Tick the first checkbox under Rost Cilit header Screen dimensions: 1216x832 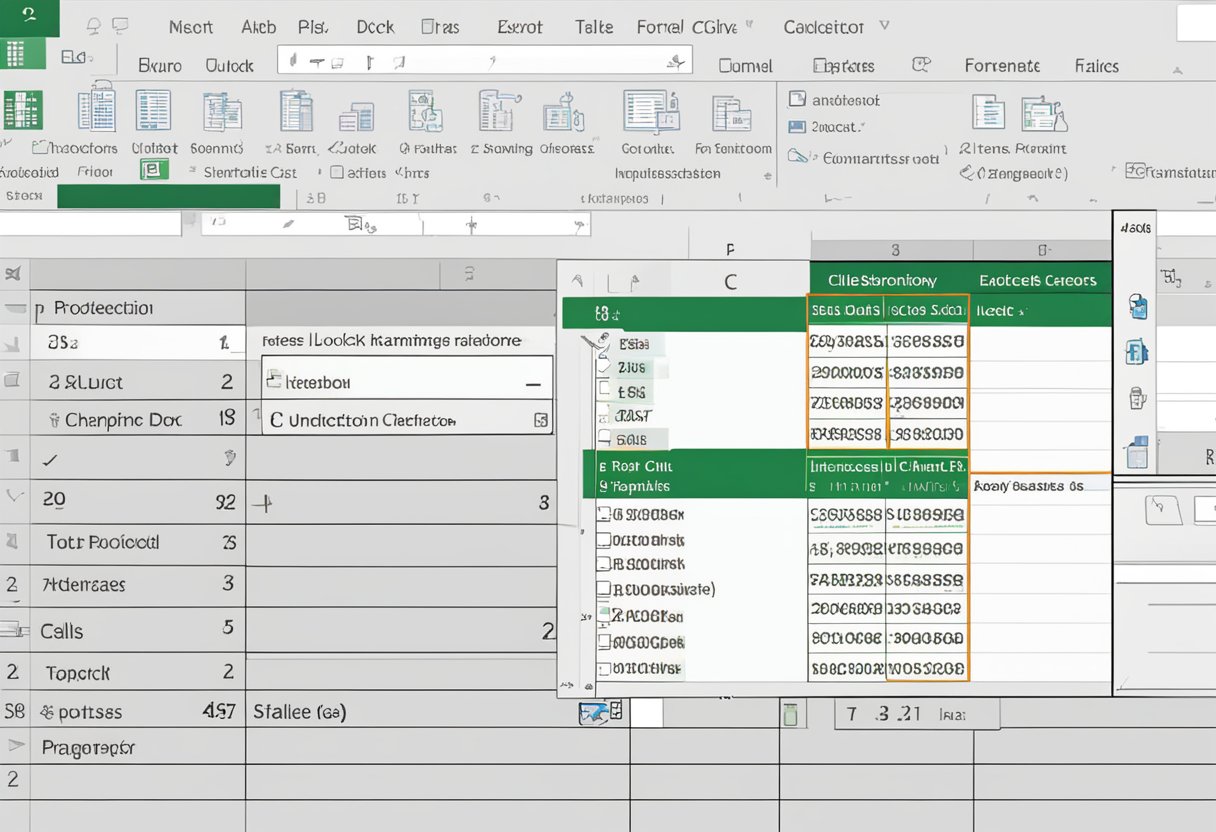pyautogui.click(x=603, y=515)
